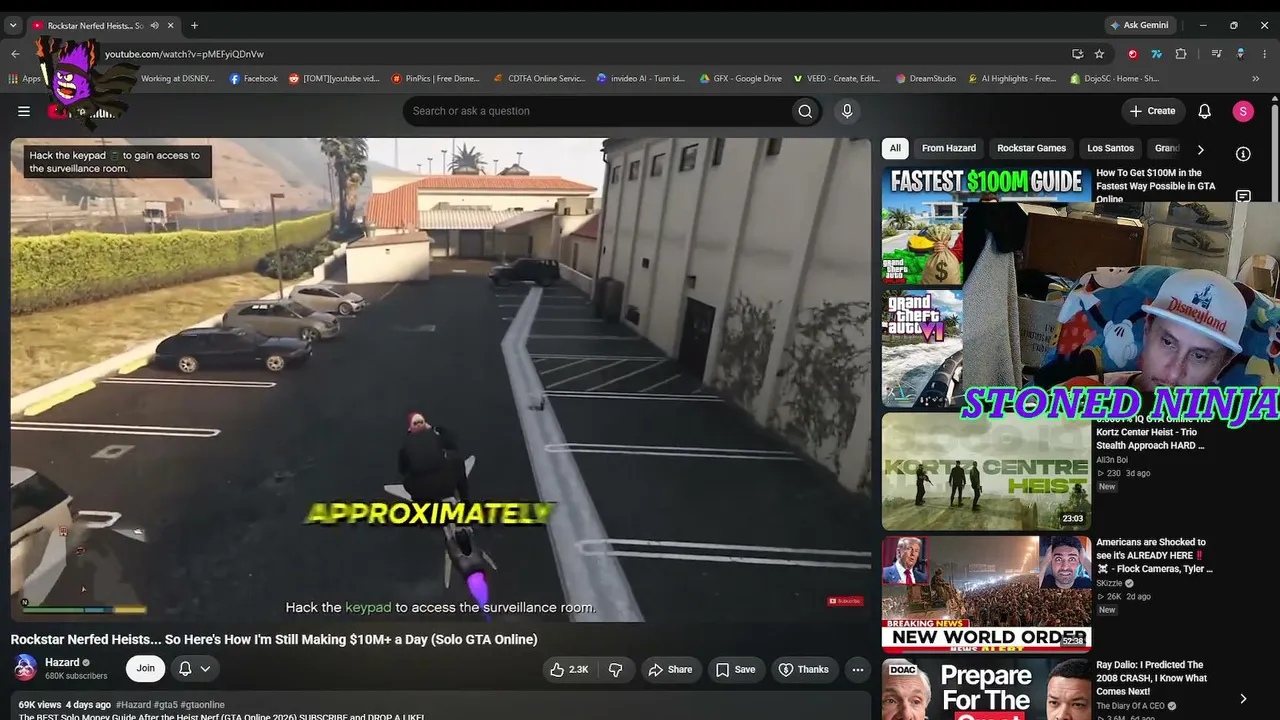Viewport: 1280px width, 720px height.
Task: Click the Ask Gemini button
Action: 1138,25
